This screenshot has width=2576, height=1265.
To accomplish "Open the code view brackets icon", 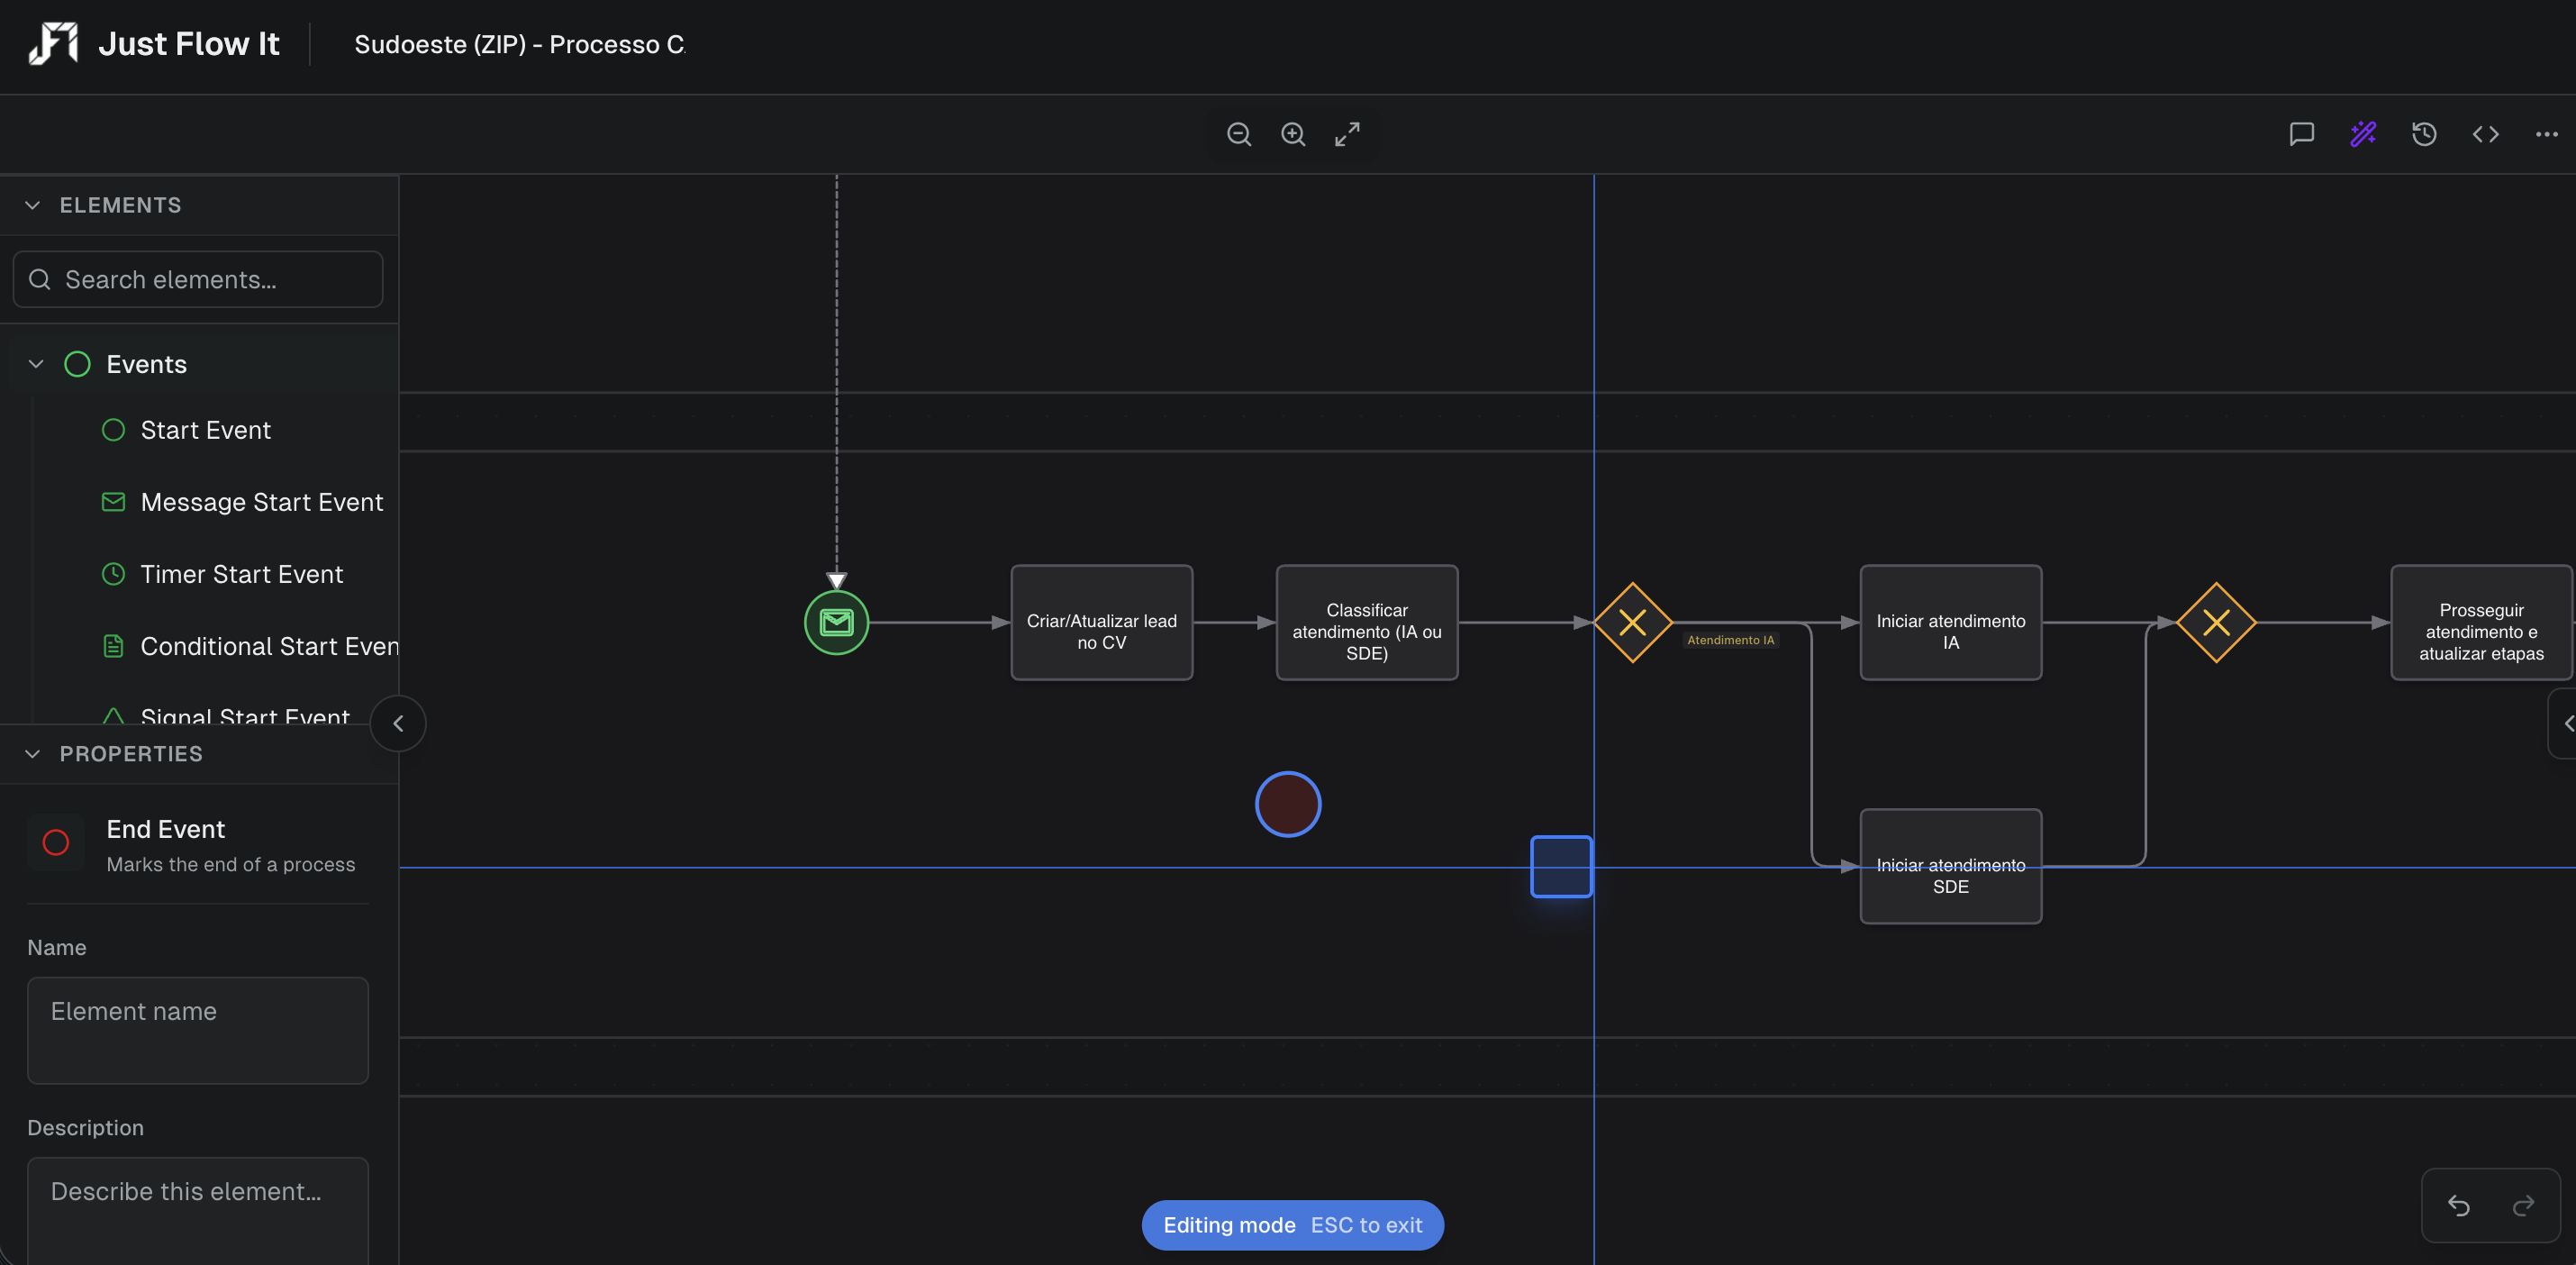I will point(2485,134).
